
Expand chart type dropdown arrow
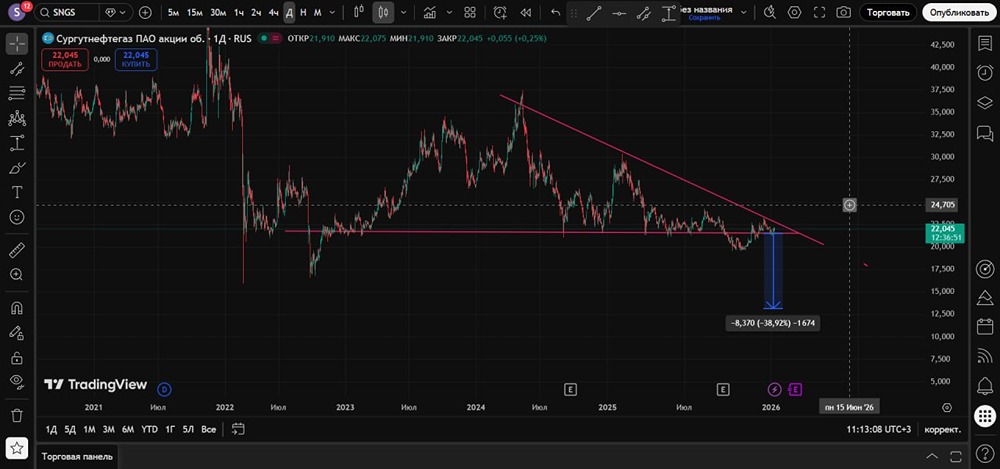[x=403, y=12]
